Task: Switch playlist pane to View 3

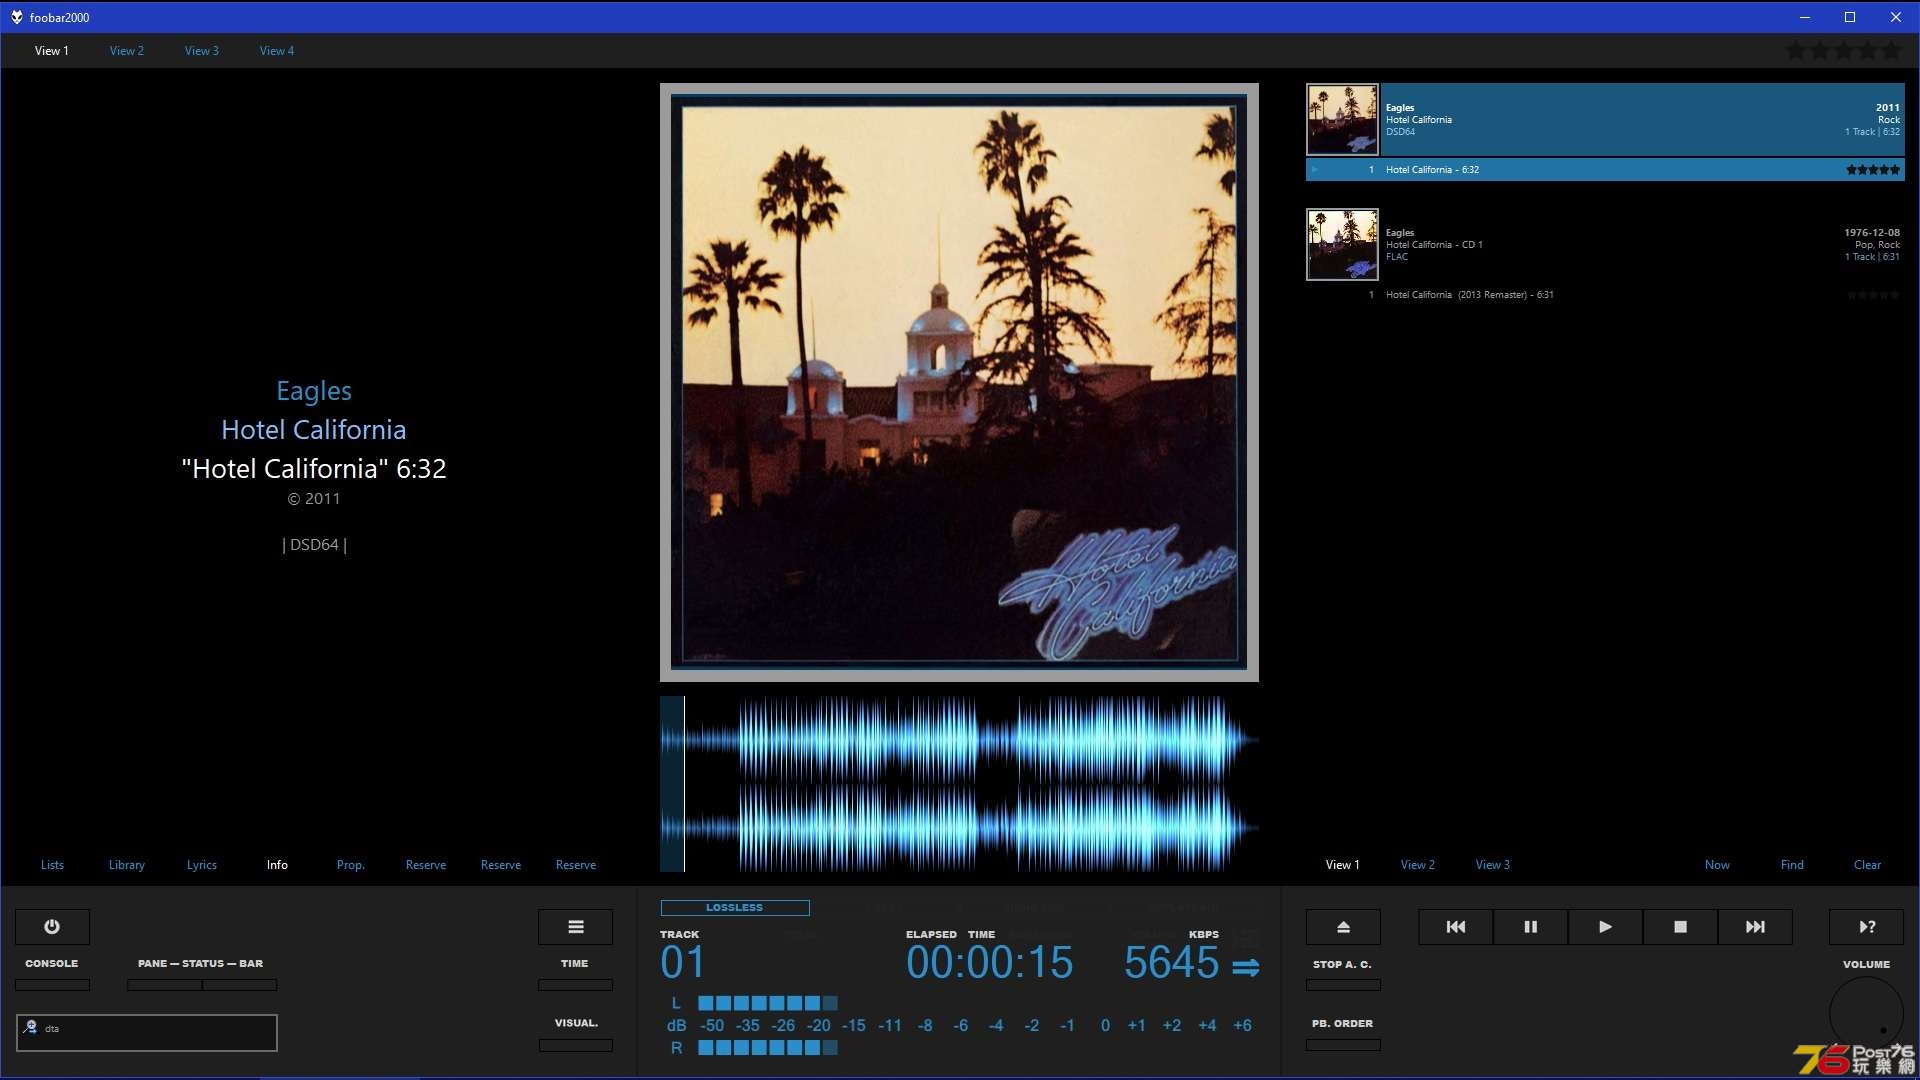Action: 1493,865
